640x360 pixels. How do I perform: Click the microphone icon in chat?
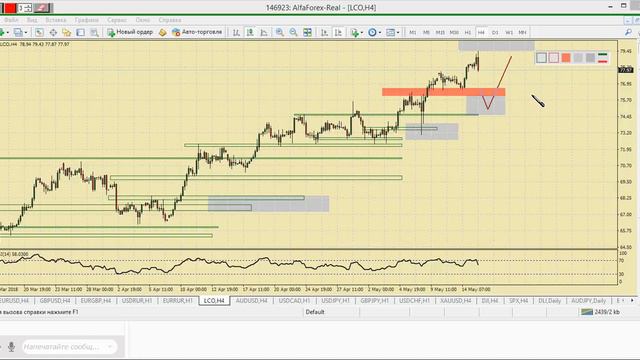coord(11,347)
